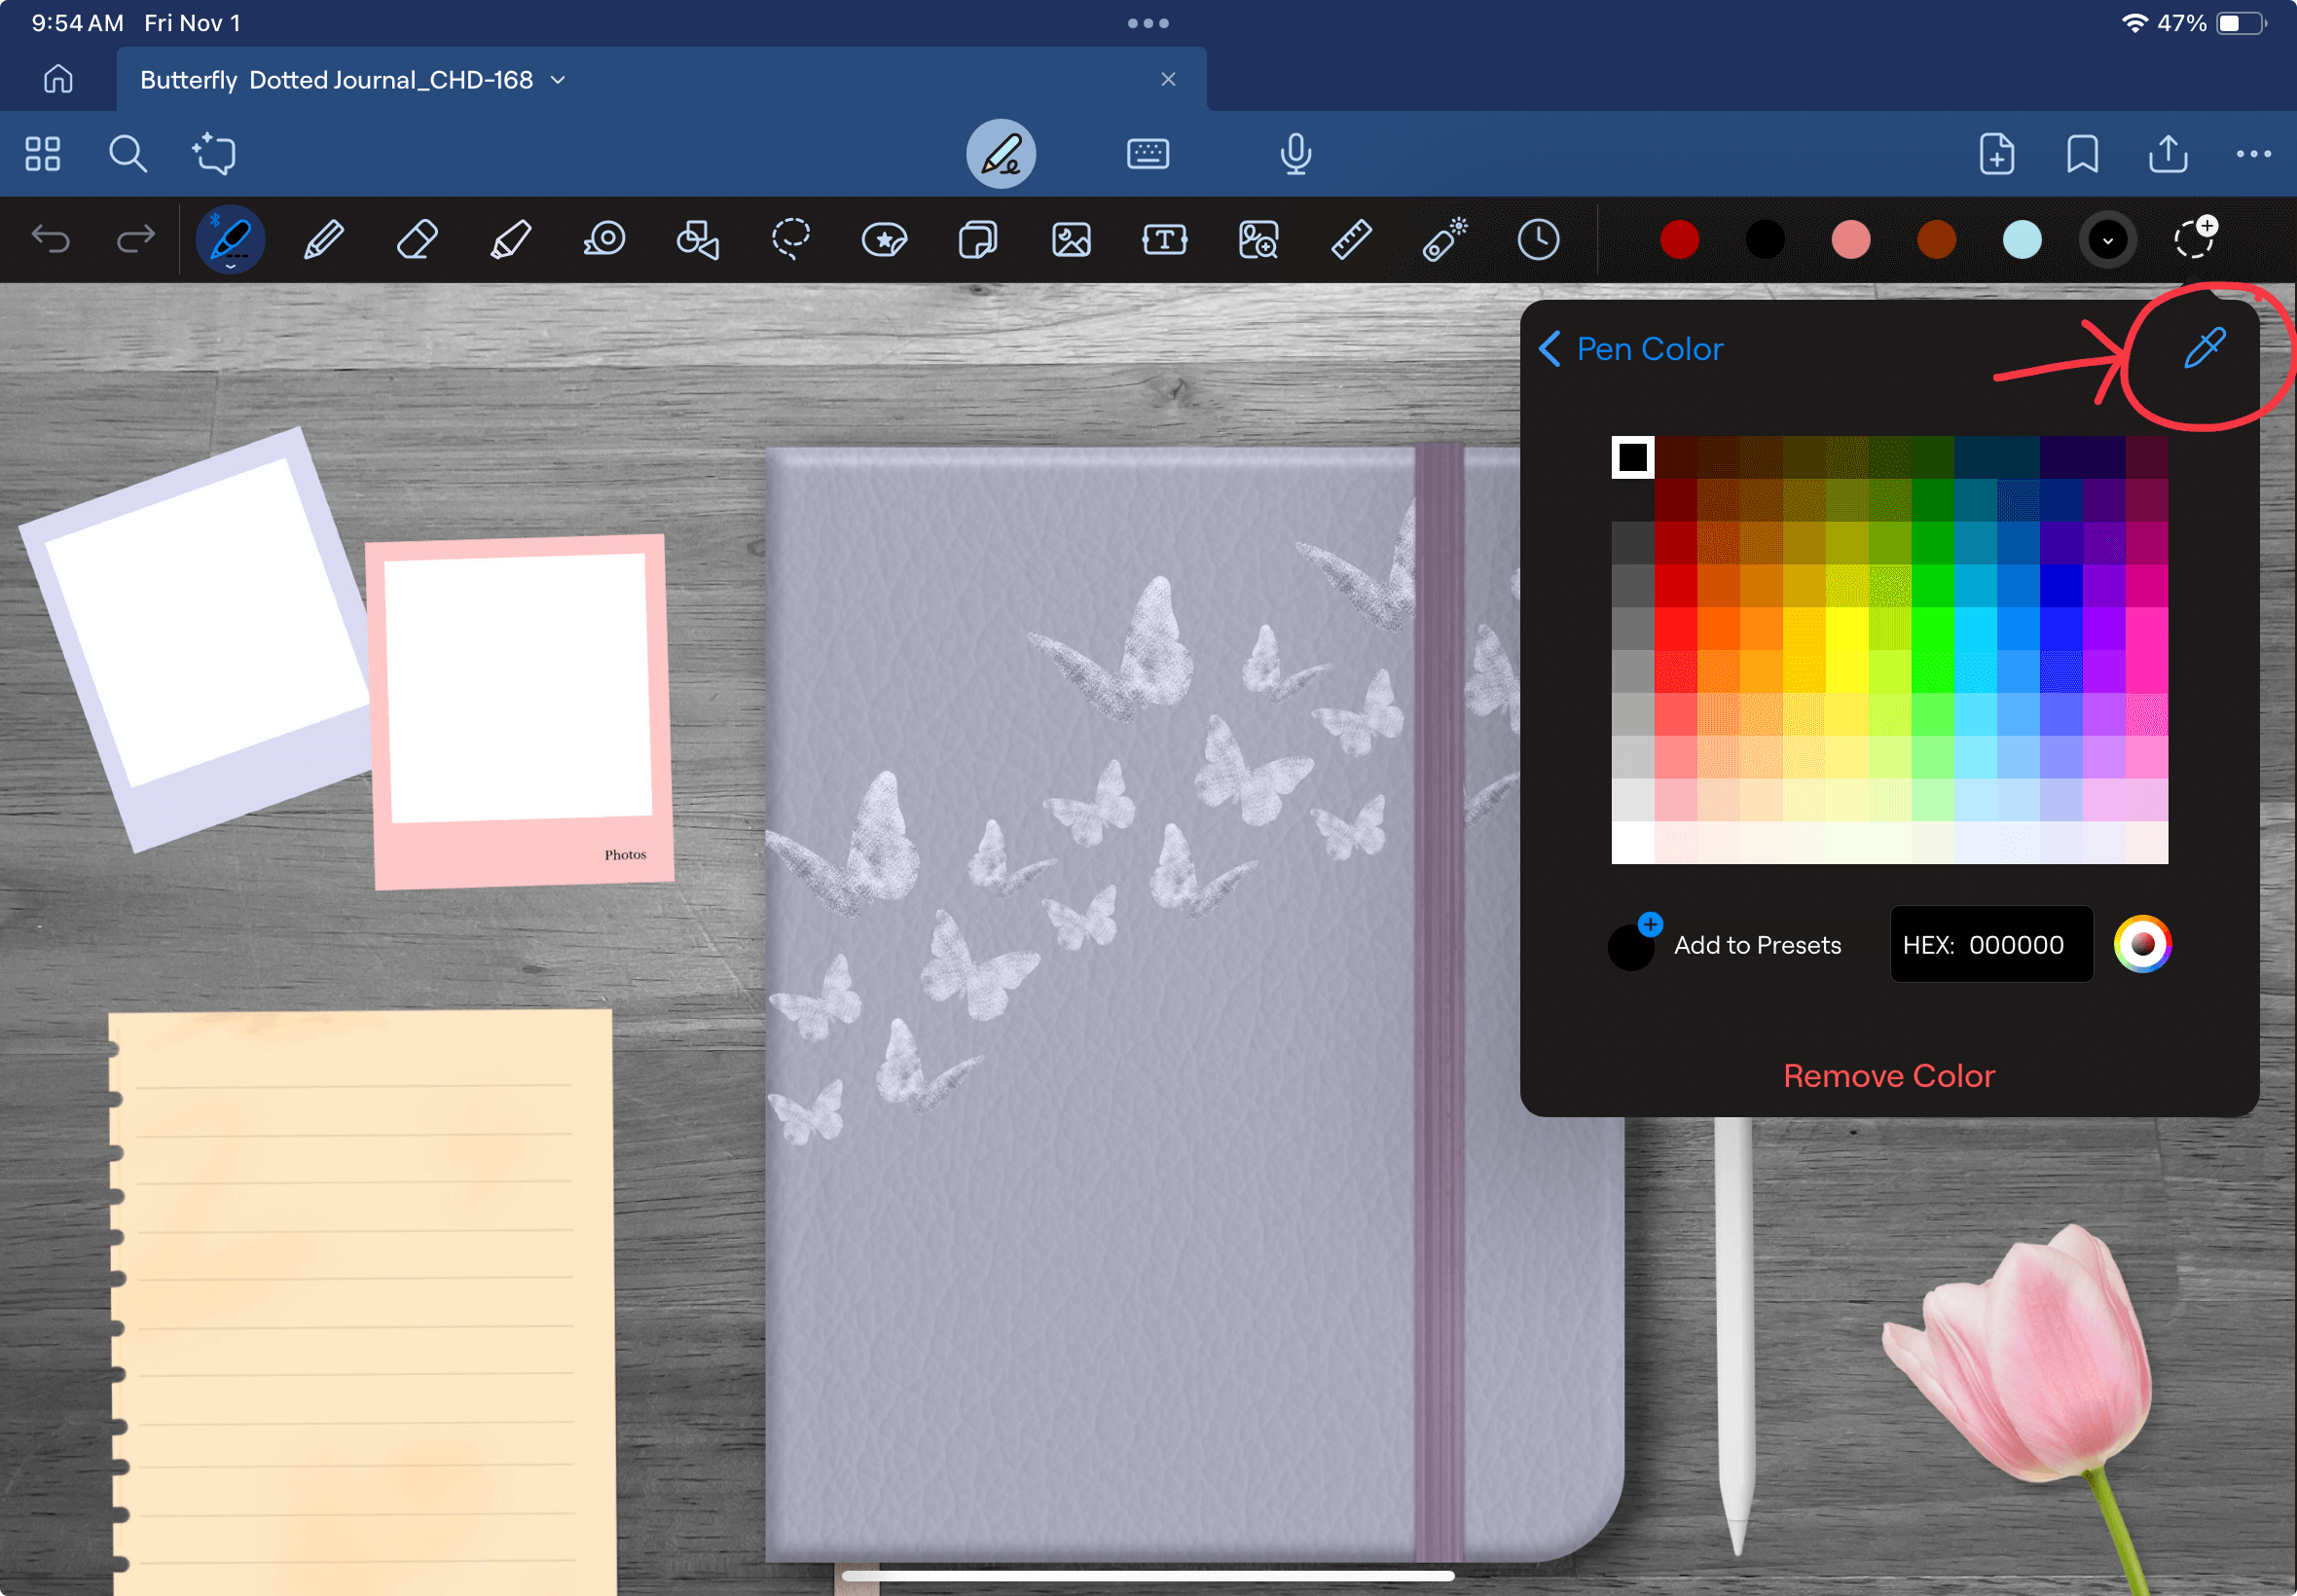2297x1596 pixels.
Task: Click Add to Presets
Action: [1756, 945]
